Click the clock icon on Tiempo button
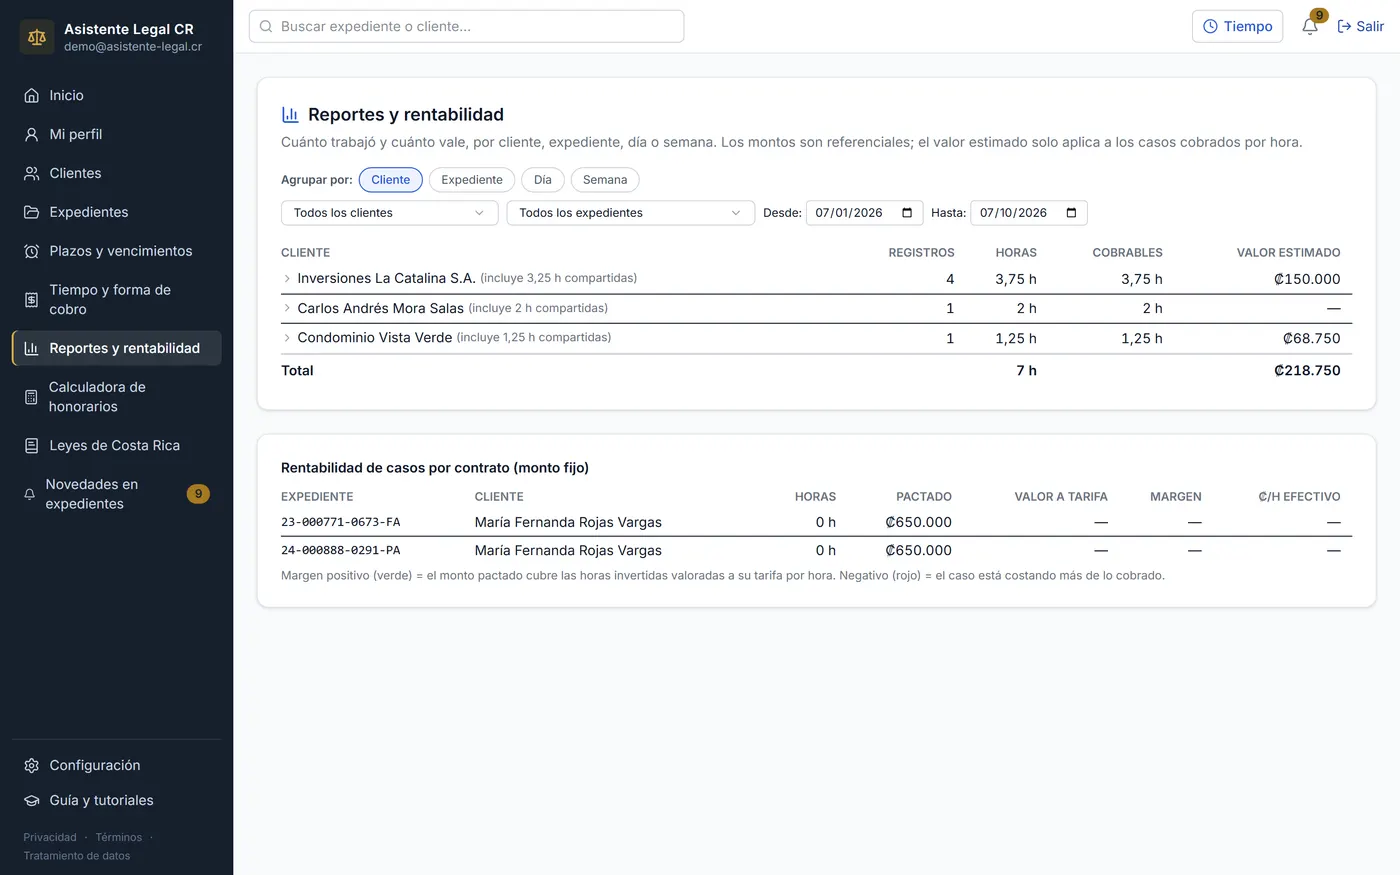Screen dimensions: 1400x875 click(x=1210, y=27)
